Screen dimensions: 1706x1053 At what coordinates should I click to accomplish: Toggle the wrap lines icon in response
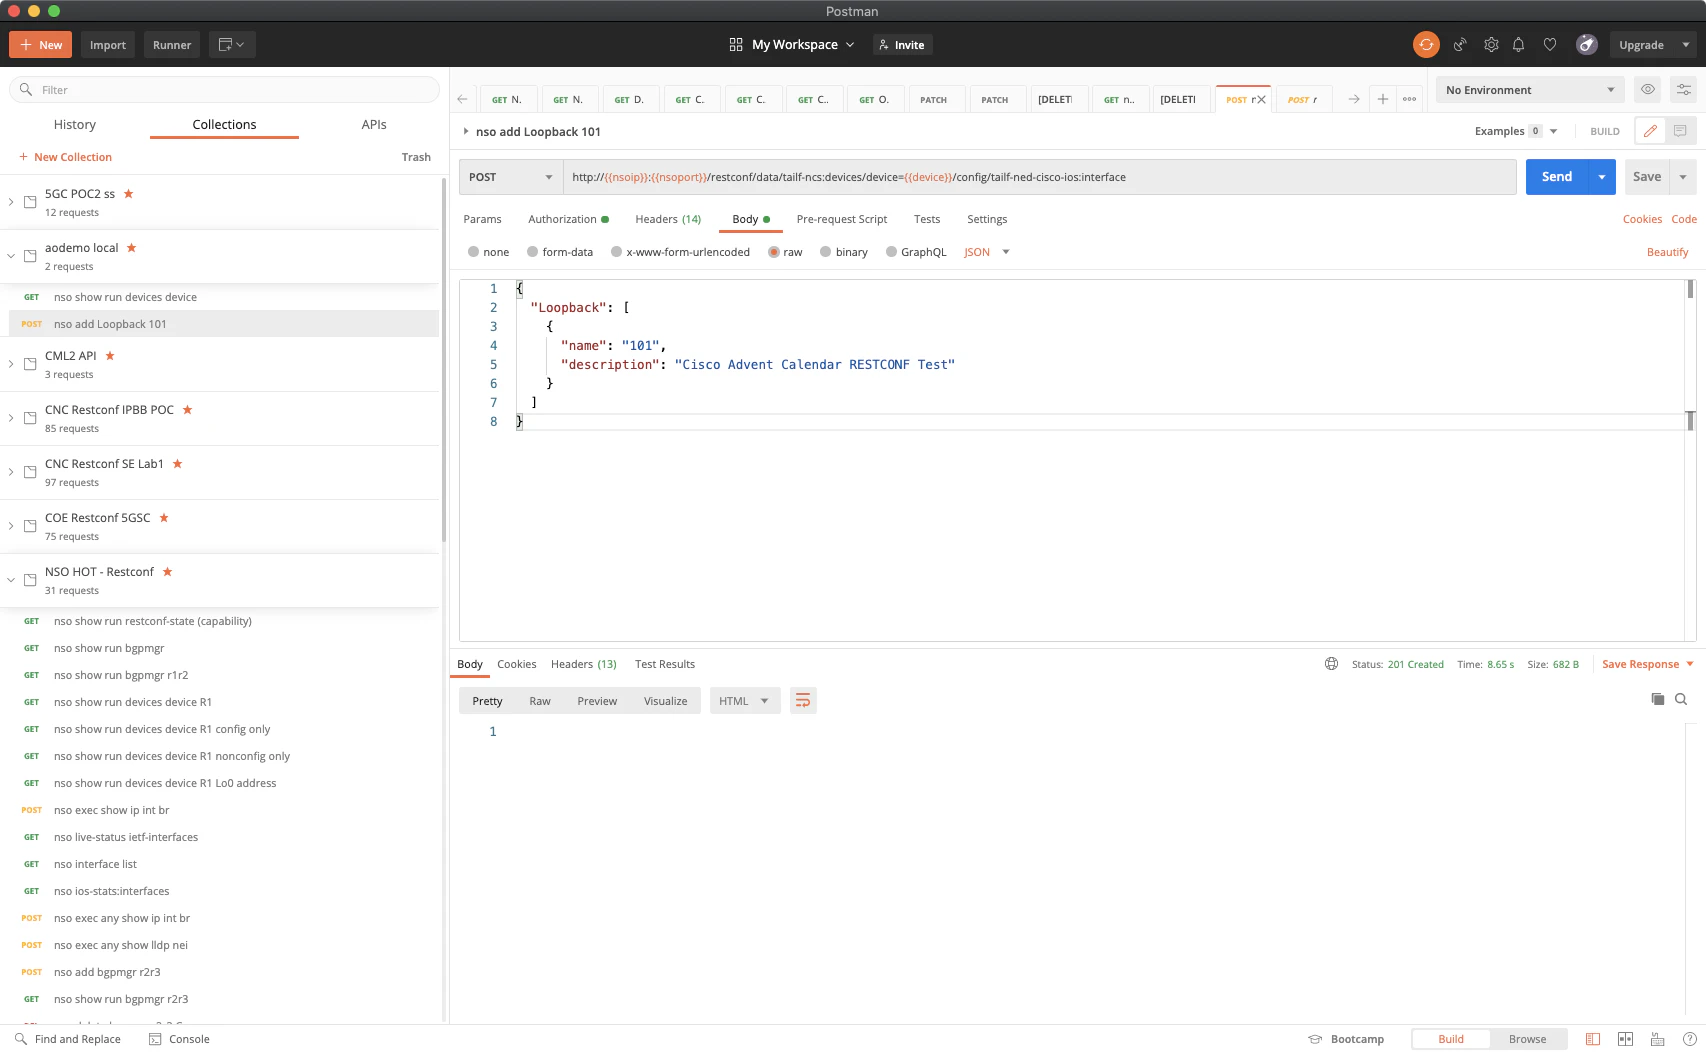(803, 701)
